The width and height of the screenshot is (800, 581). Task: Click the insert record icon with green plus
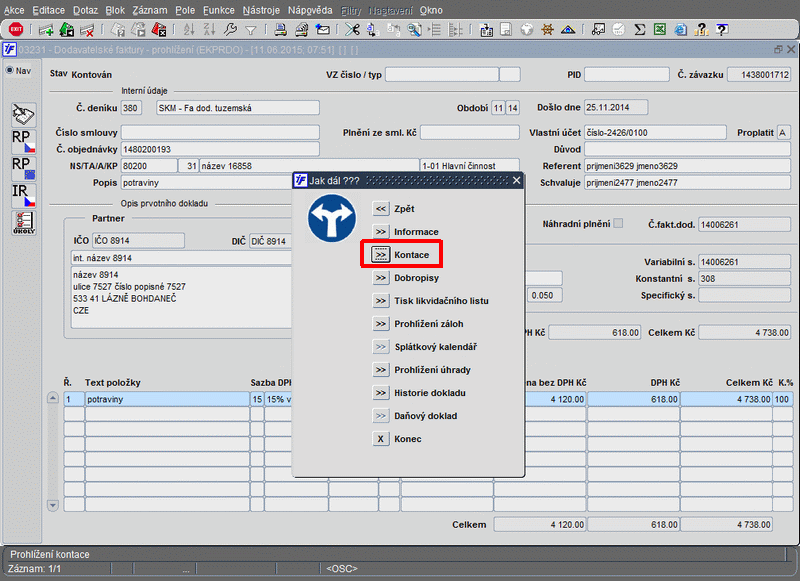[46, 30]
